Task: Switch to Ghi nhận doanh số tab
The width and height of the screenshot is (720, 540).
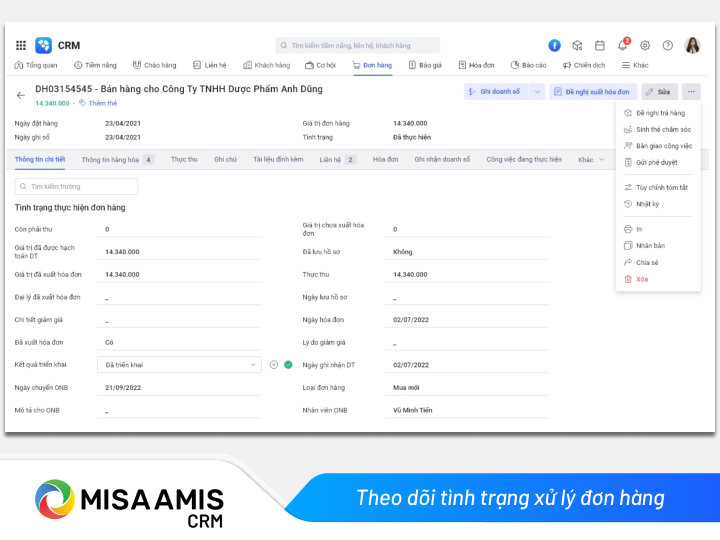Action: 442,159
